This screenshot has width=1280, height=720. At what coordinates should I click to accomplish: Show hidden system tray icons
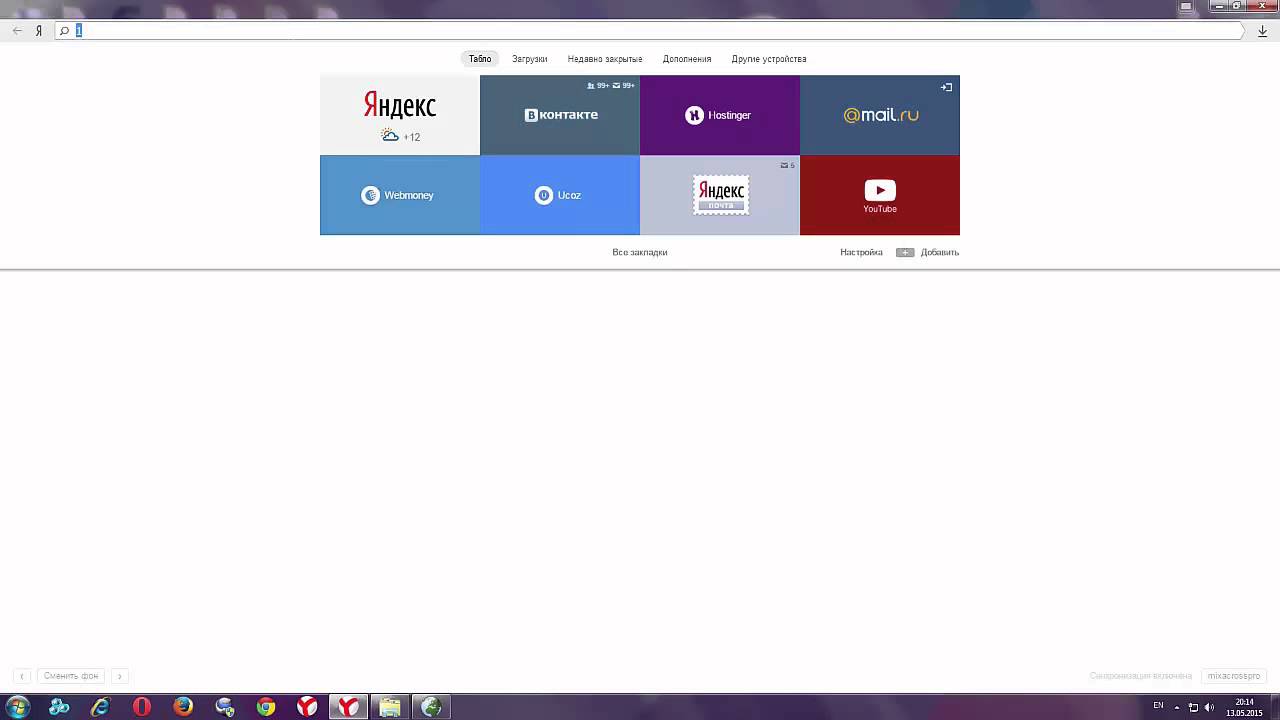pyautogui.click(x=1176, y=707)
